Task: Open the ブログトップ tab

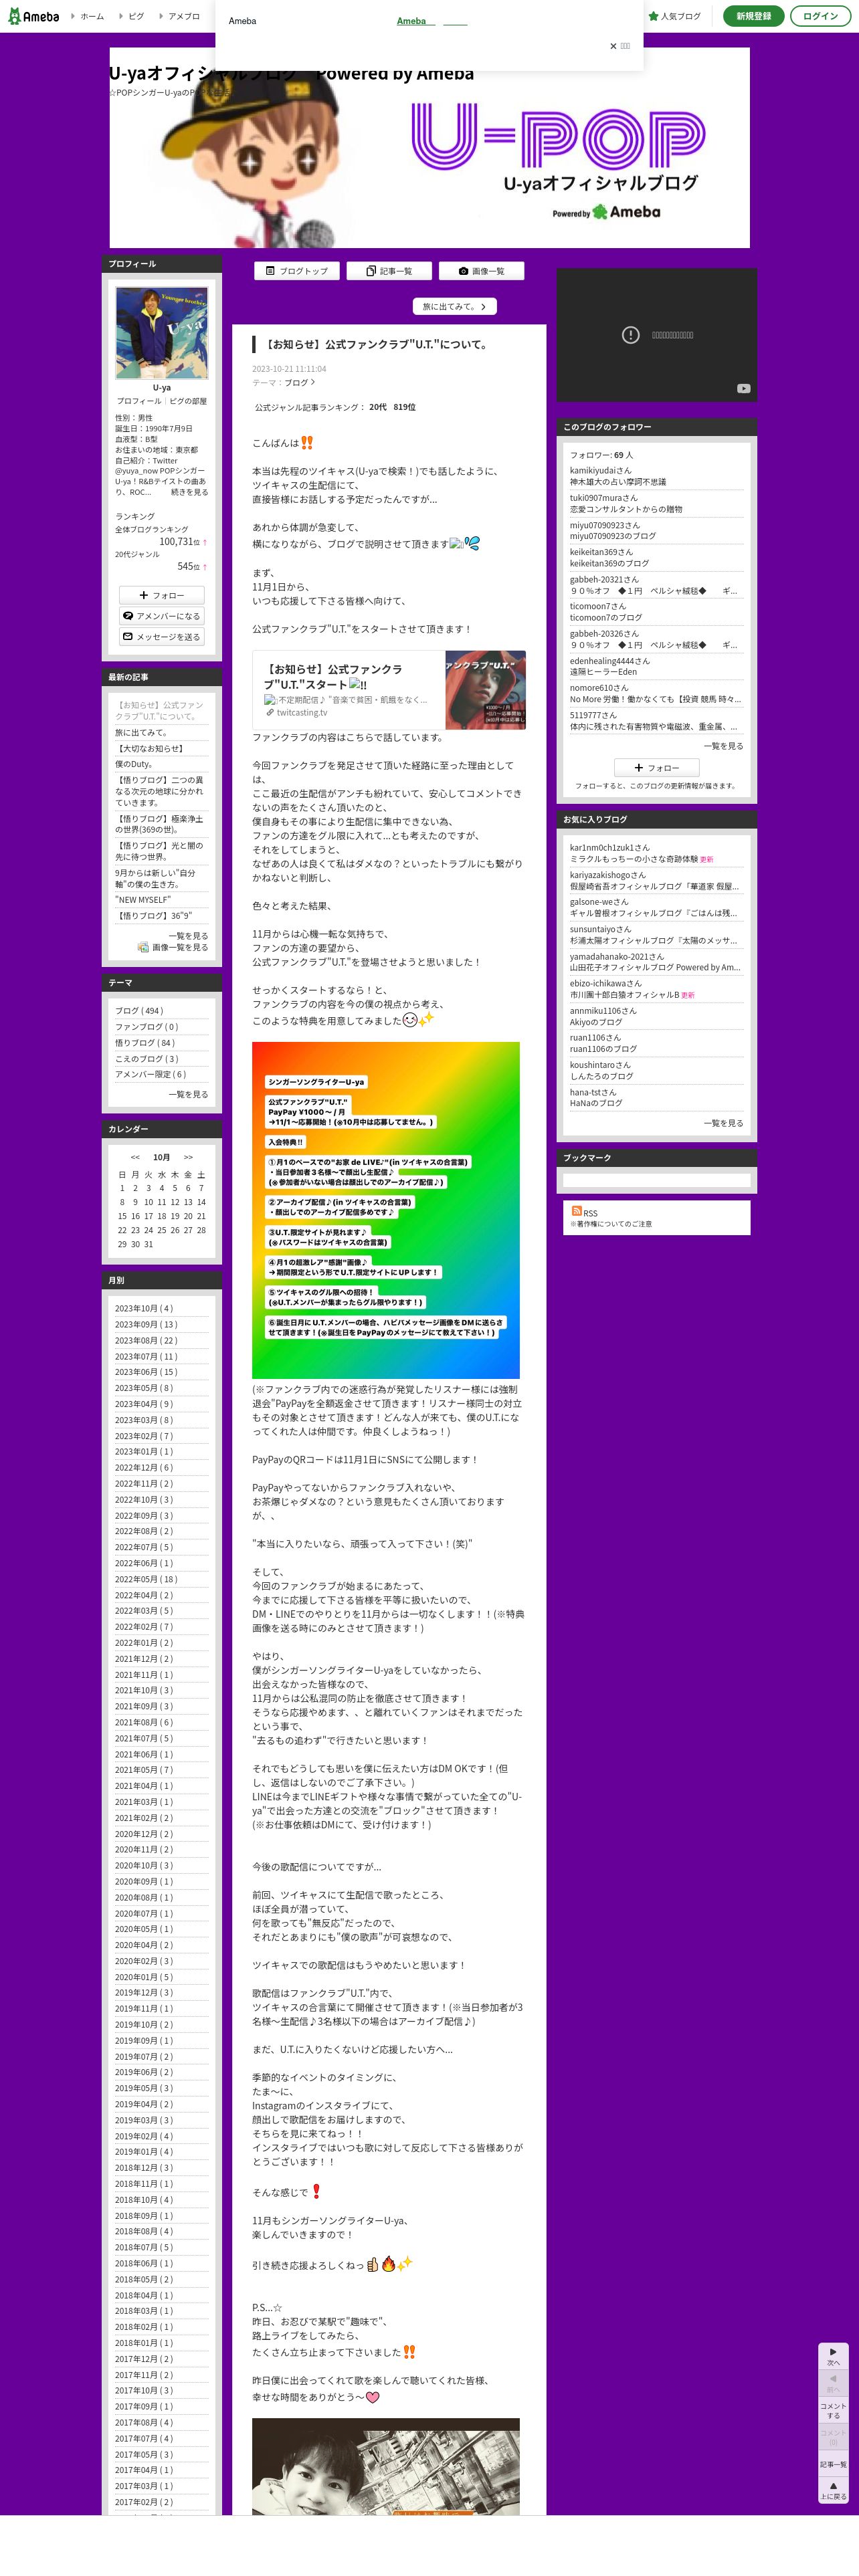Action: click(297, 271)
